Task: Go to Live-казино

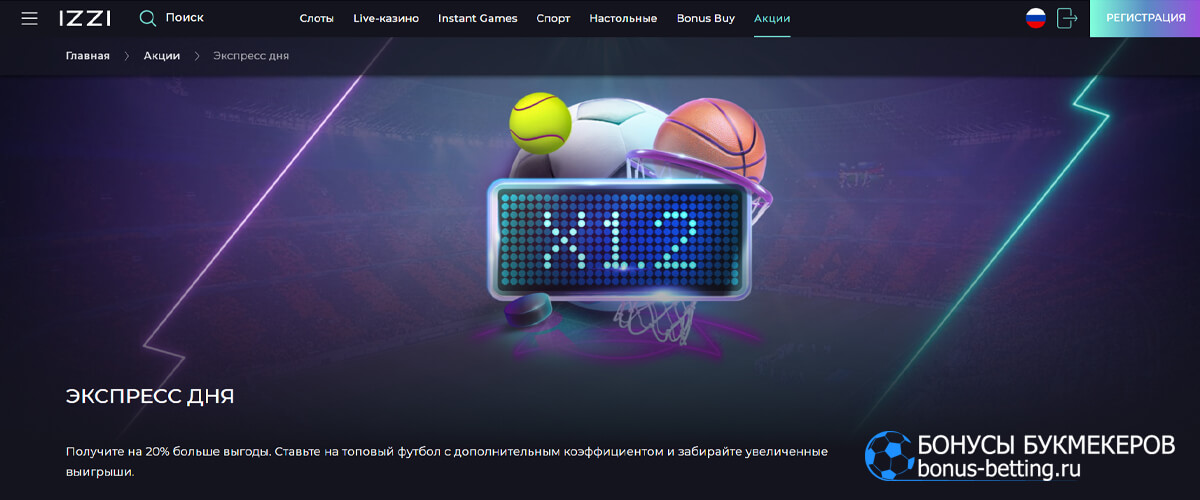Action: (386, 18)
